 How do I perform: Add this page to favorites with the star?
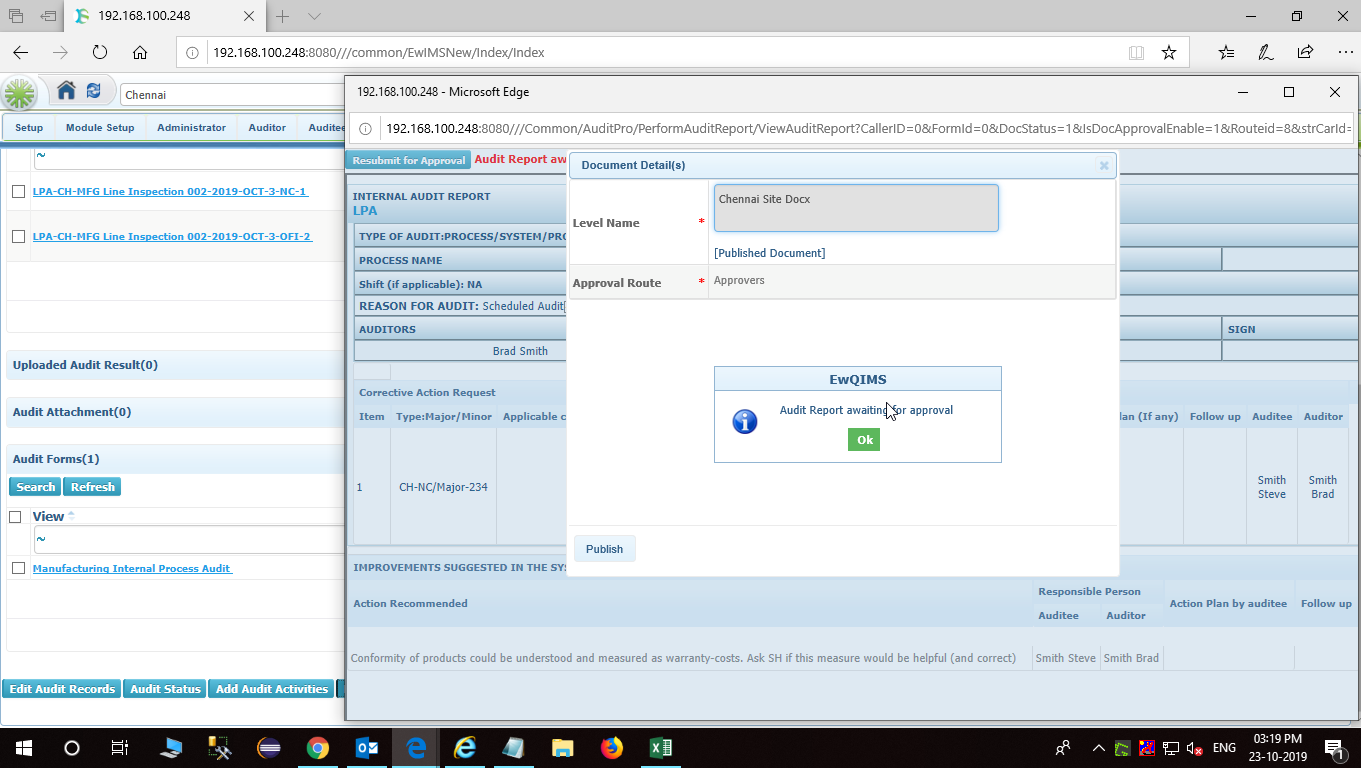[1168, 52]
